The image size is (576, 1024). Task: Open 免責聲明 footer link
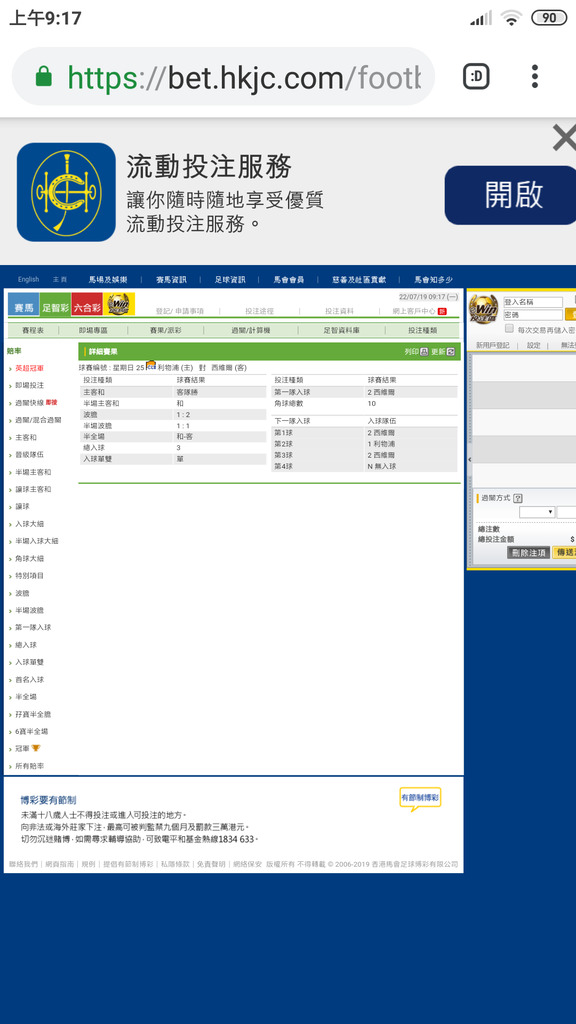click(211, 863)
